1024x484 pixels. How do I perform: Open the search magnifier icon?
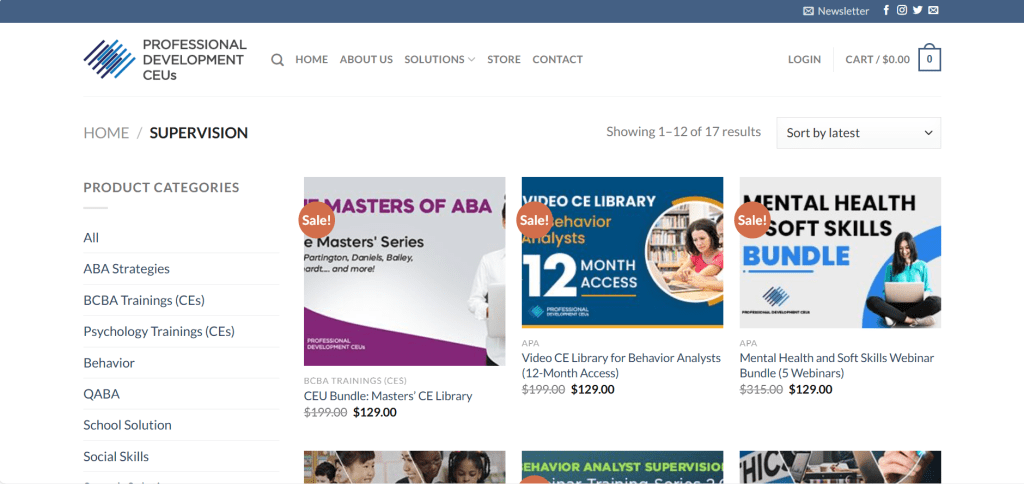(x=277, y=60)
